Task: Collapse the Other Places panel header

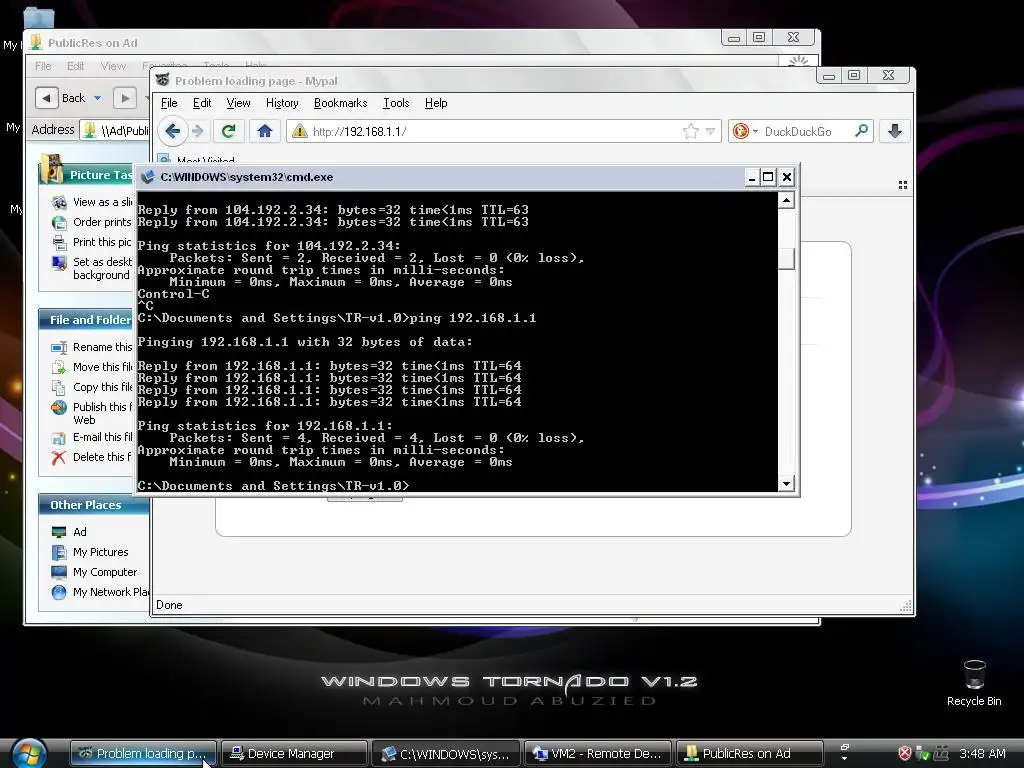Action: [x=93, y=505]
